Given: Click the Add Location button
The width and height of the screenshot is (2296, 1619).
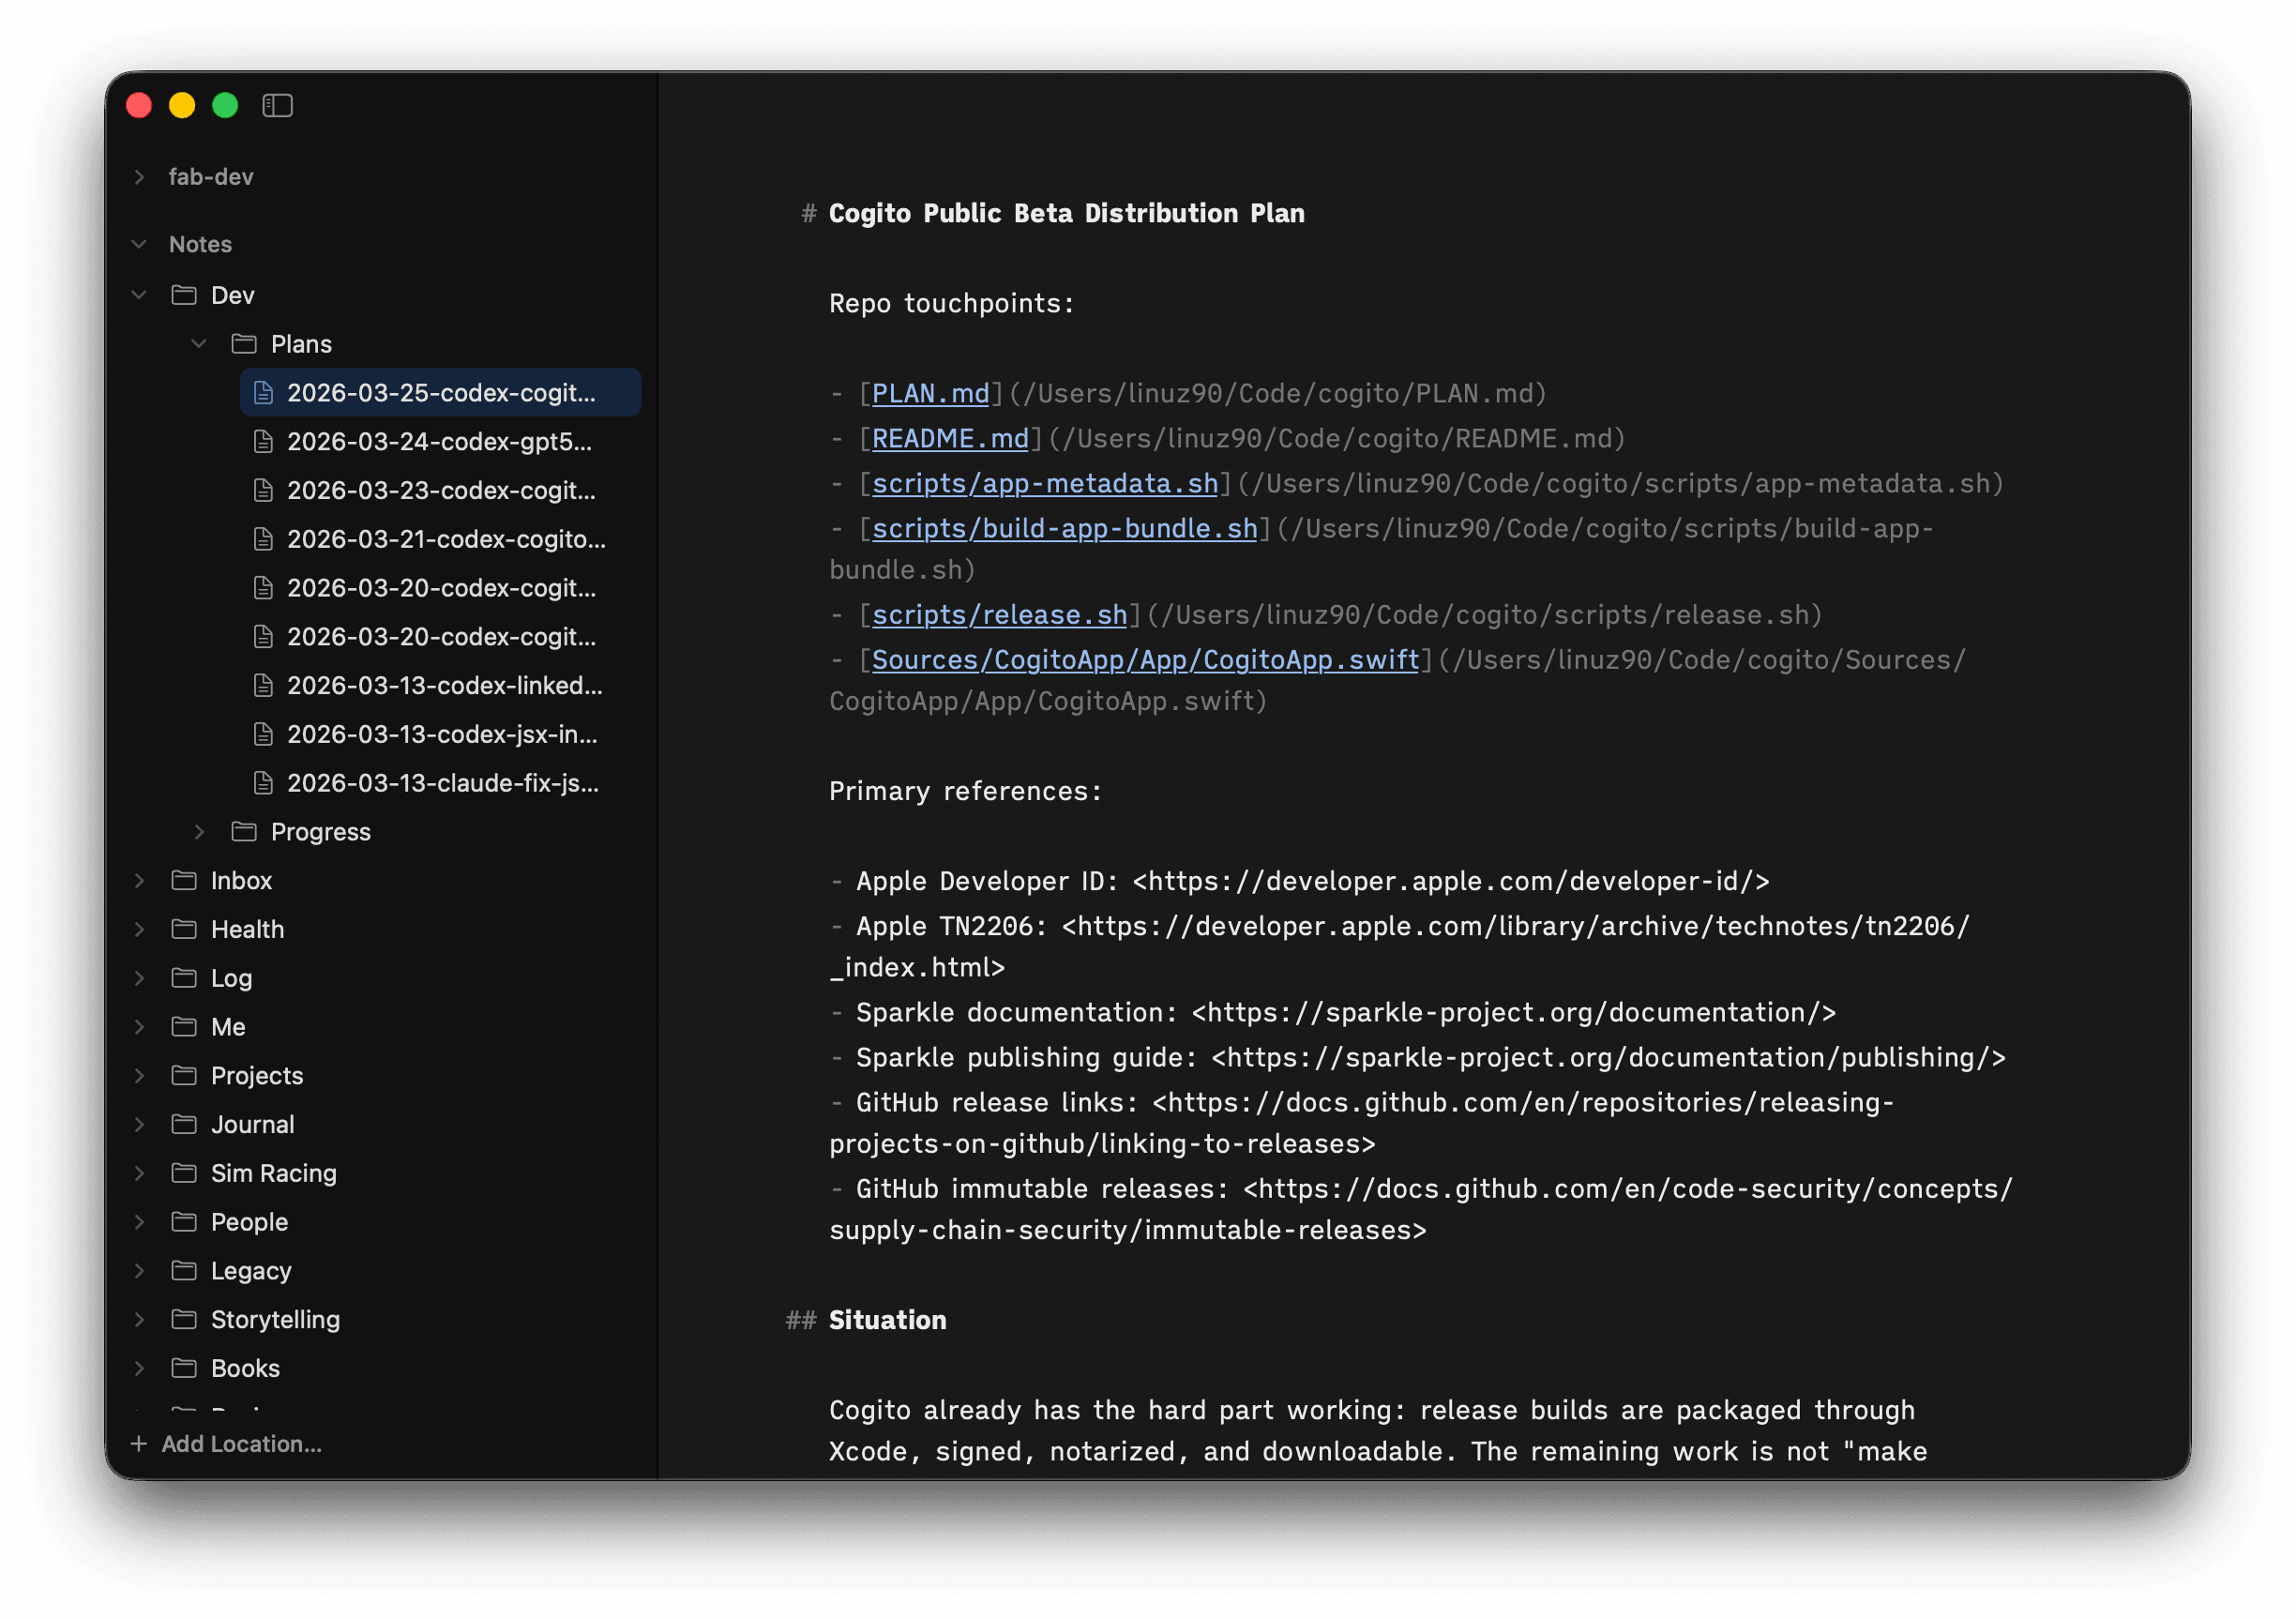Looking at the screenshot, I should [225, 1444].
